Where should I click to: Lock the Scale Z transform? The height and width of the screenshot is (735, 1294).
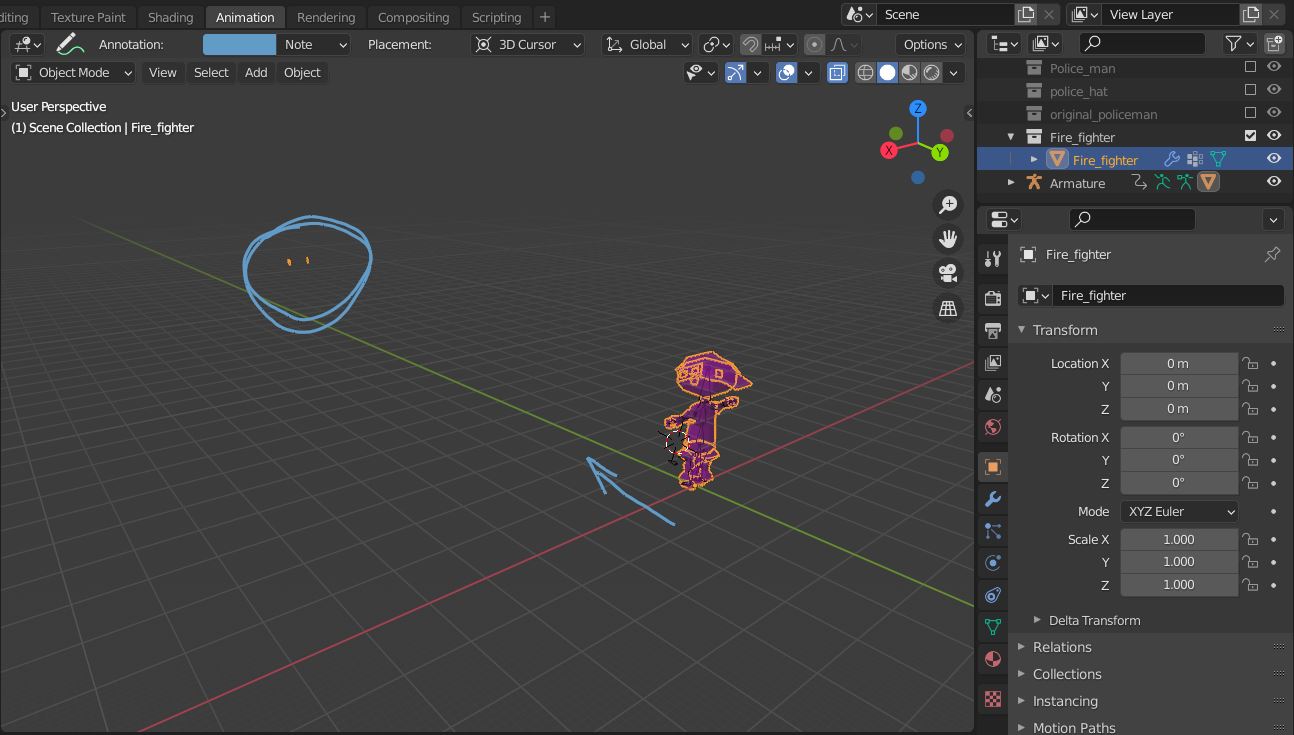click(x=1250, y=585)
